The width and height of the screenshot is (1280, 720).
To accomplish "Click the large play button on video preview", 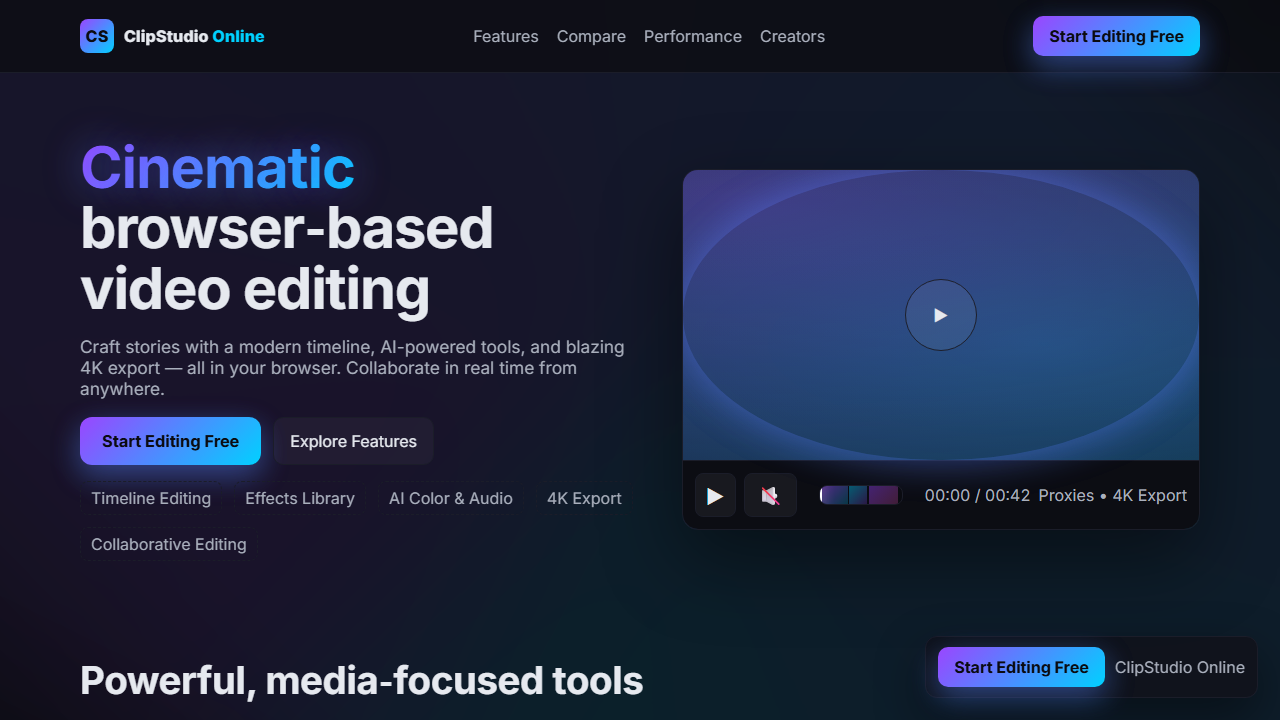I will [941, 315].
